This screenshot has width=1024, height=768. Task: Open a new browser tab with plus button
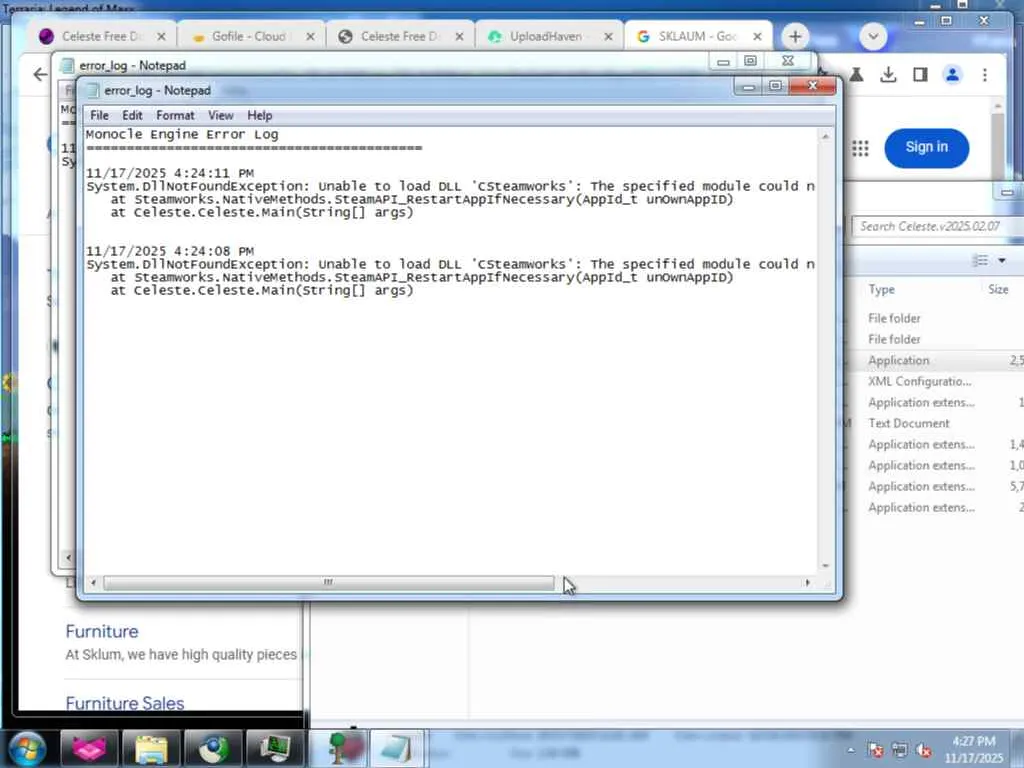pyautogui.click(x=795, y=37)
